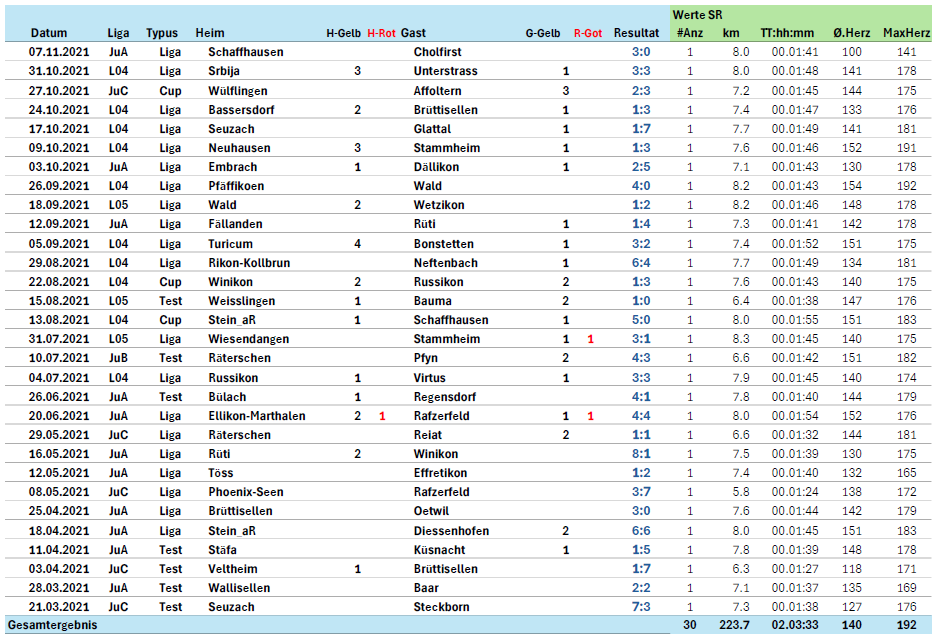Select the red R-Got column header

point(587,33)
